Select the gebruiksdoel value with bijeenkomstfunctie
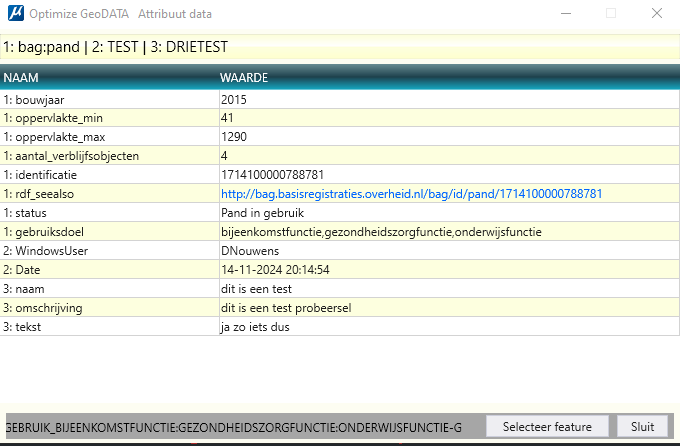 pyautogui.click(x=449, y=232)
